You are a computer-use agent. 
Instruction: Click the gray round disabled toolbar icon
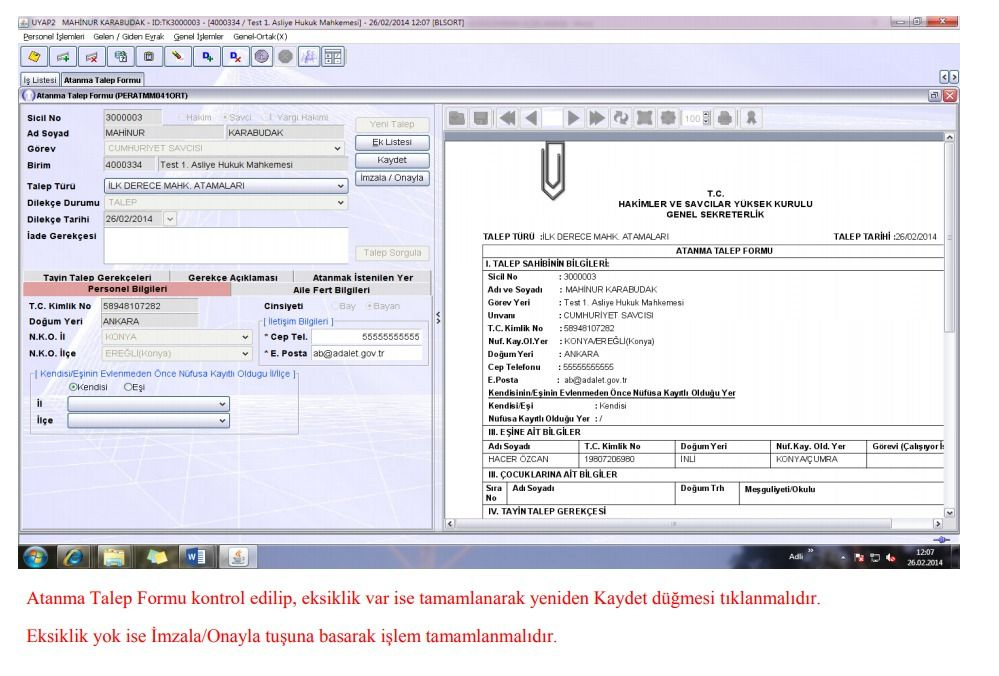(285, 57)
